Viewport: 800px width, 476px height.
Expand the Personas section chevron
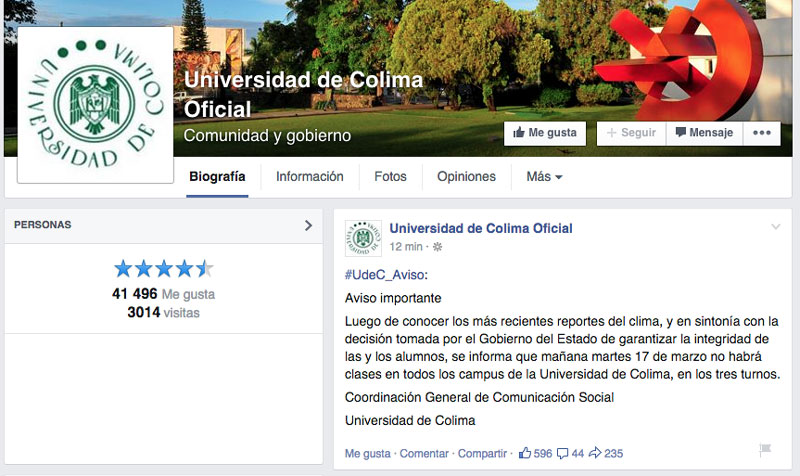tap(308, 226)
